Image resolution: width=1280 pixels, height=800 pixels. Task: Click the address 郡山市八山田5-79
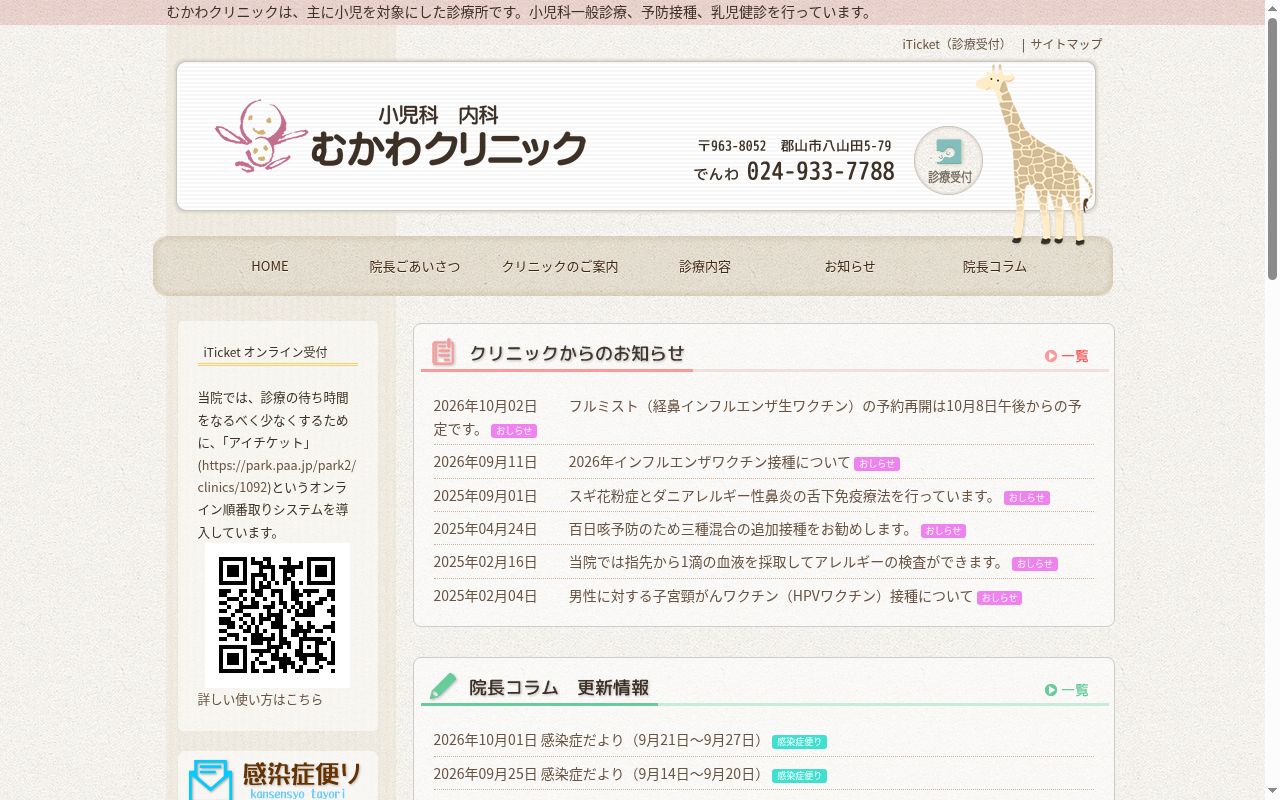pyautogui.click(x=836, y=146)
